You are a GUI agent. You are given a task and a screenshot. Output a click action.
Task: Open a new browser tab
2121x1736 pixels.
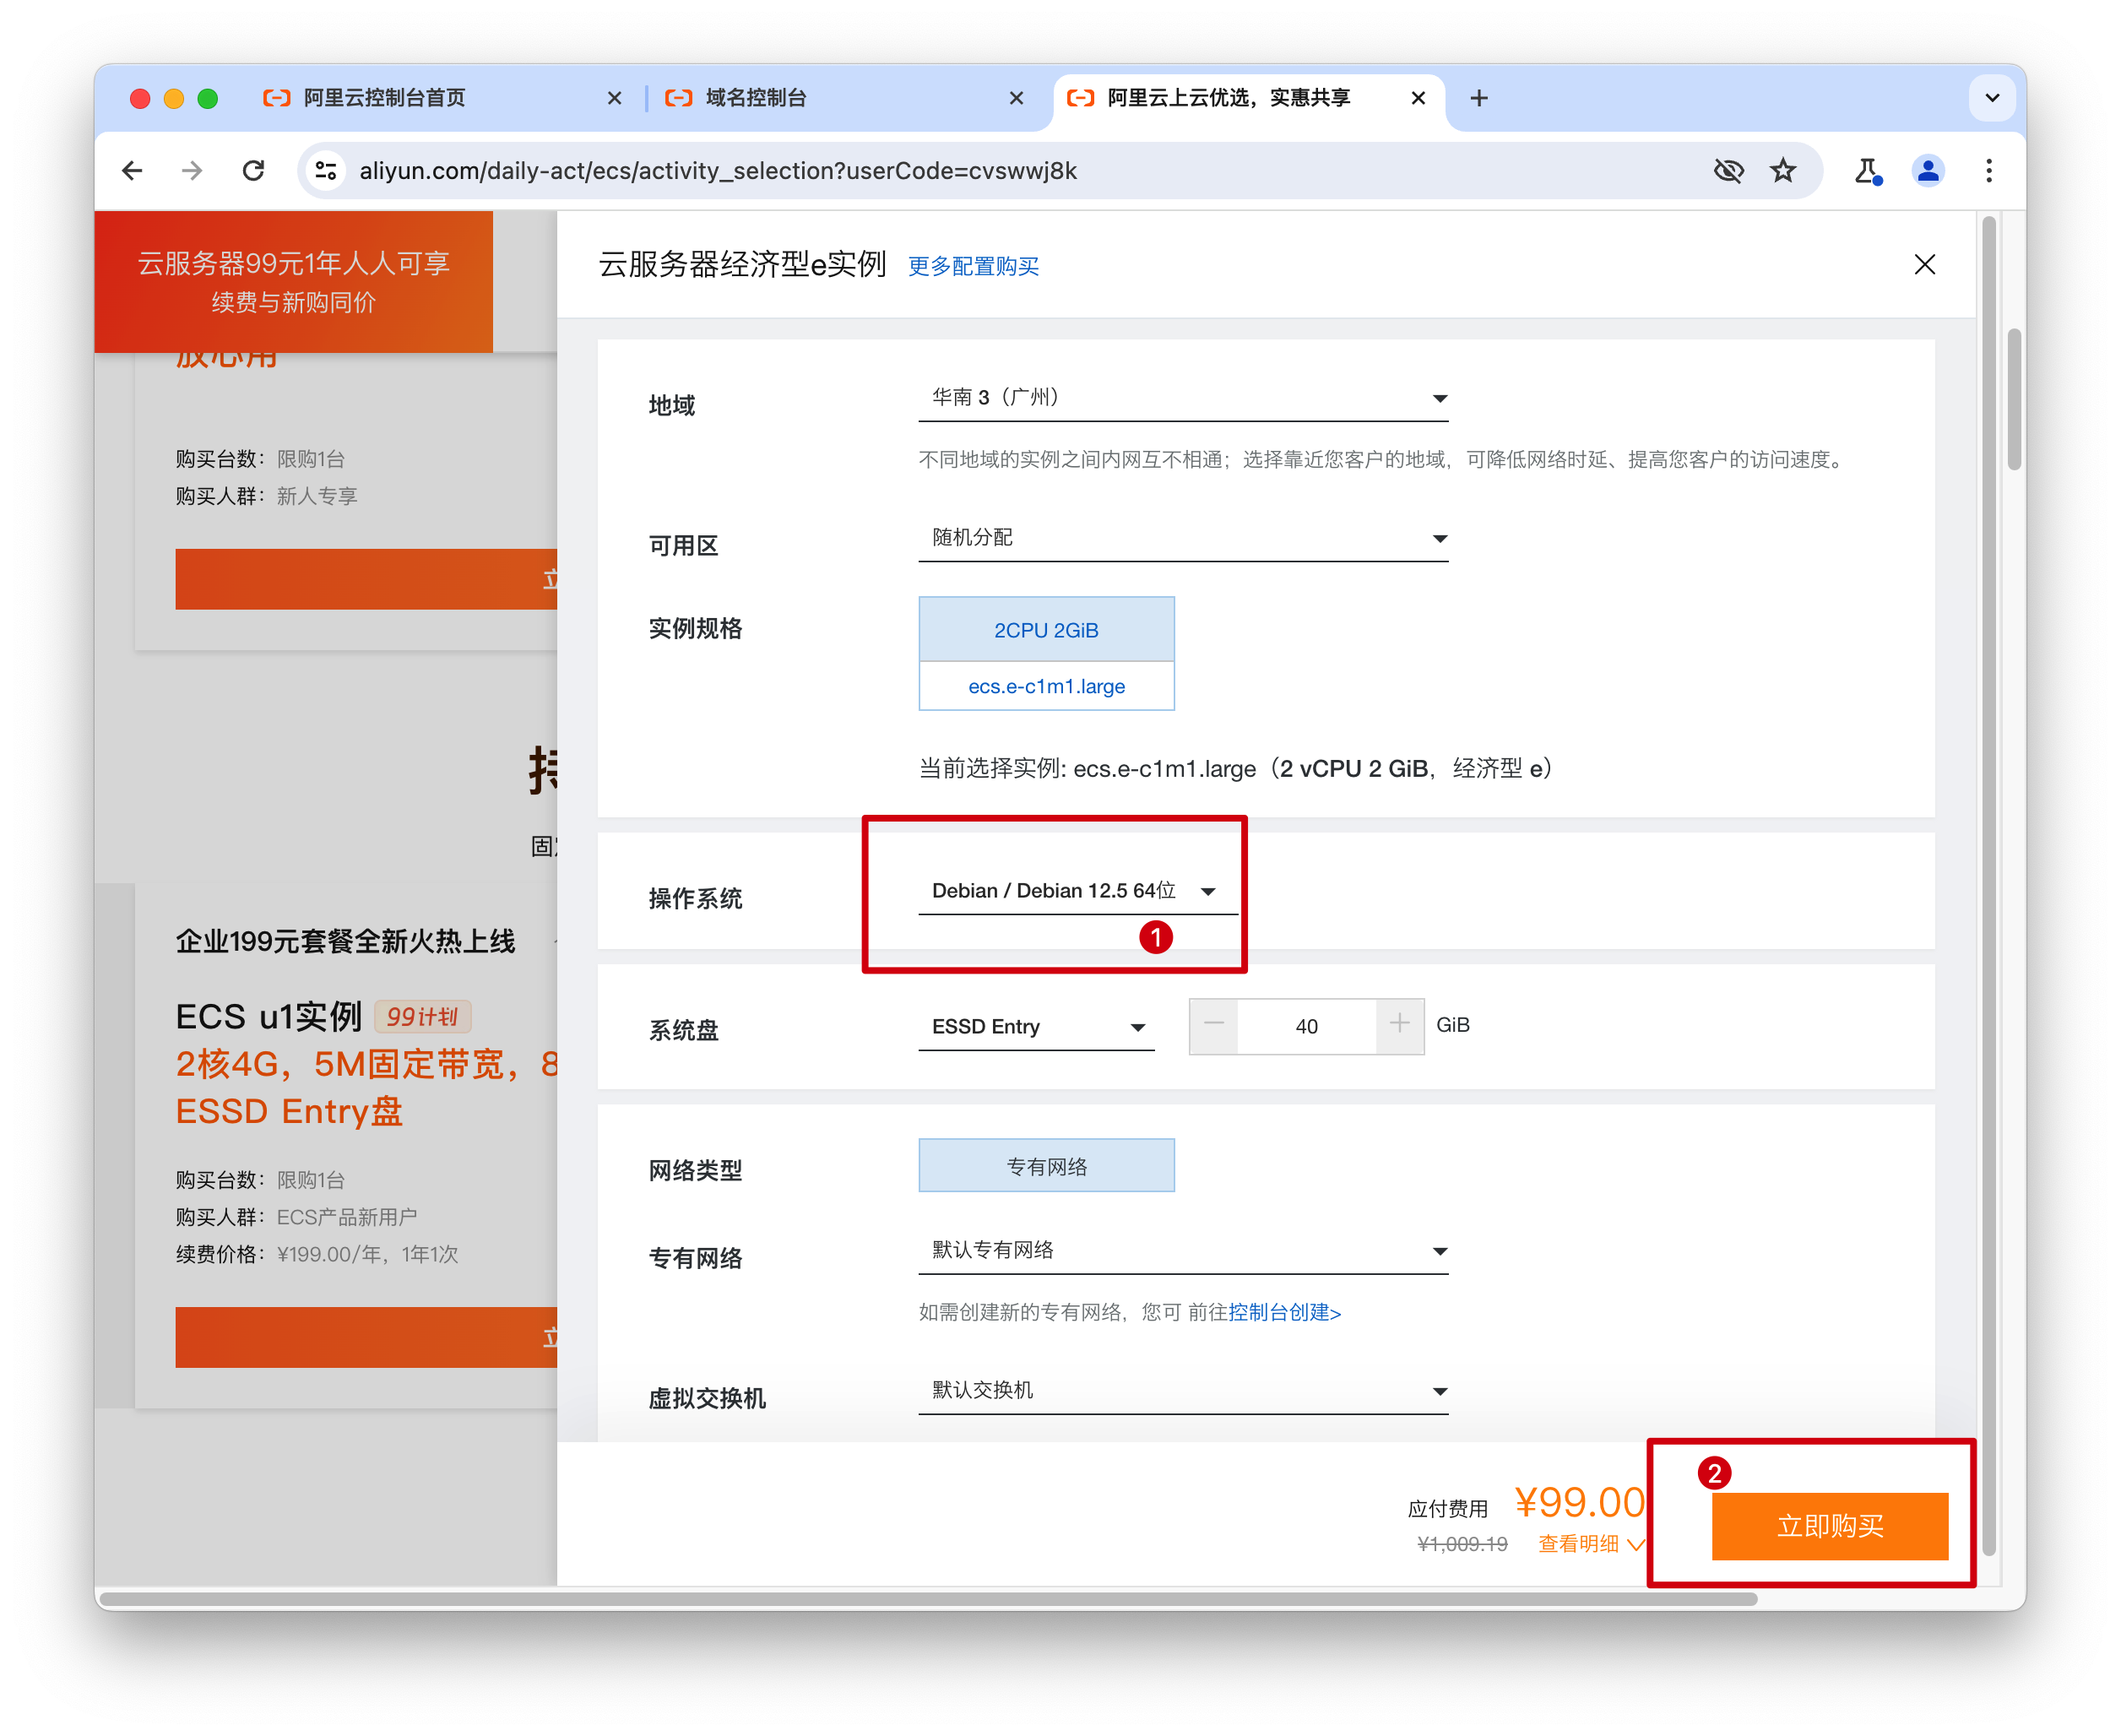pos(1479,98)
